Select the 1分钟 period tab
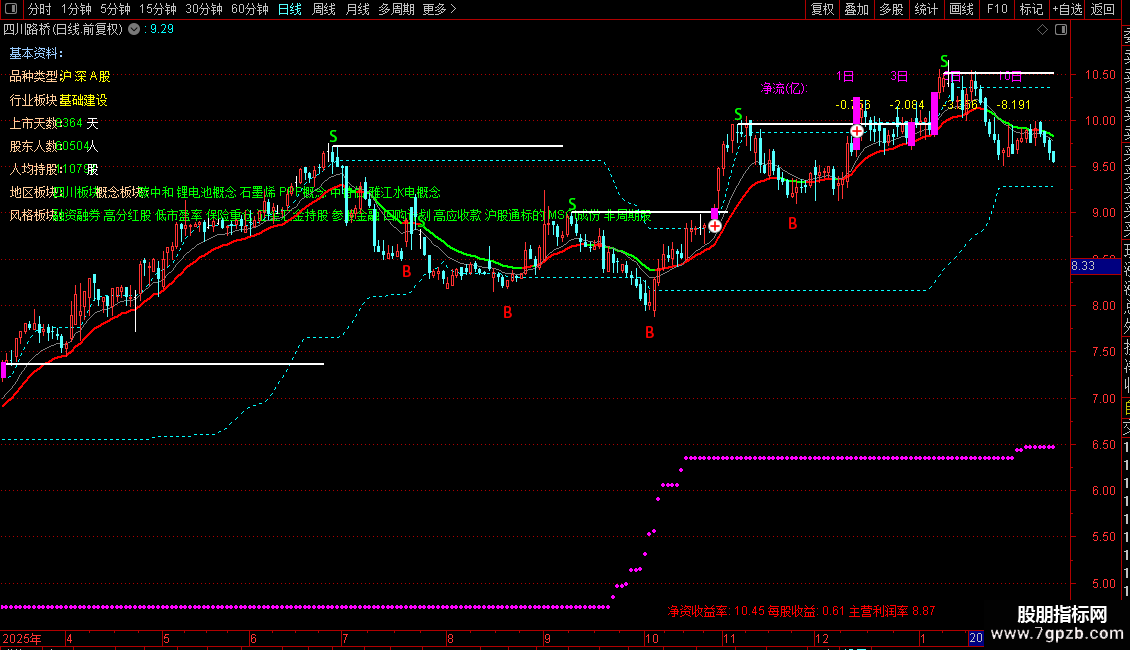The image size is (1130, 650). (76, 9)
